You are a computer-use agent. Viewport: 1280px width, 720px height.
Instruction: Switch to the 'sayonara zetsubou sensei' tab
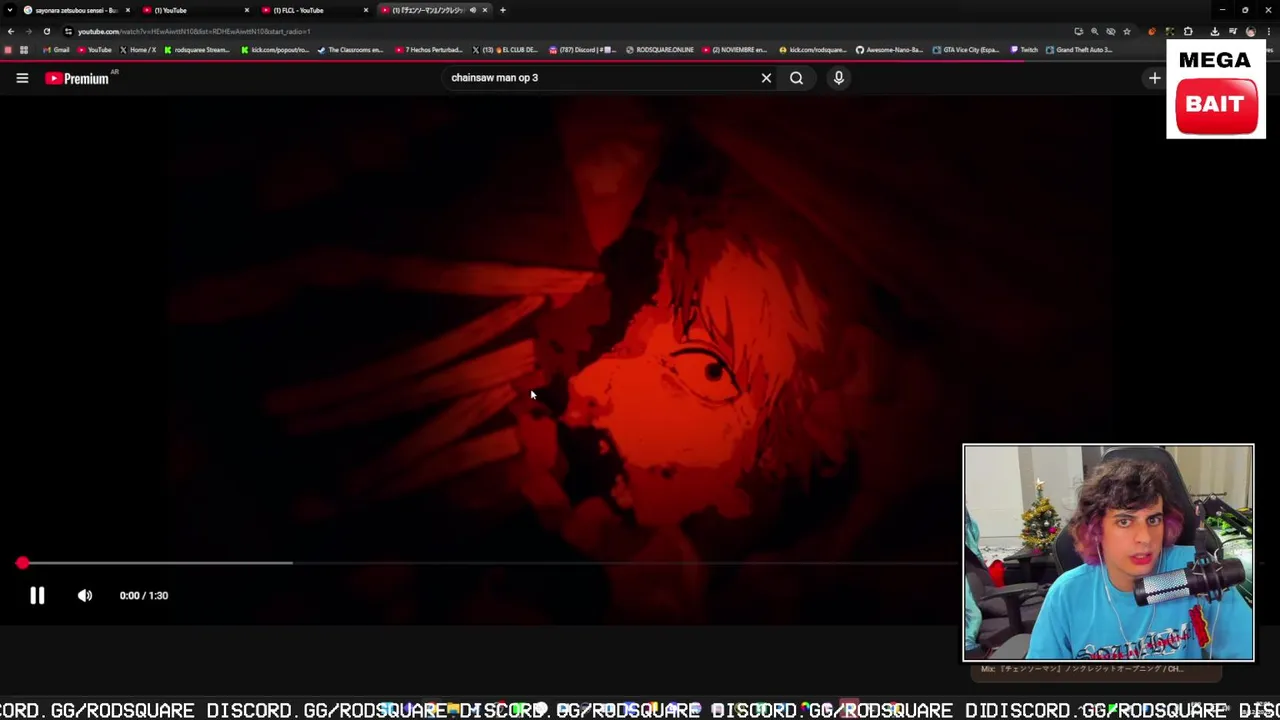(x=76, y=10)
